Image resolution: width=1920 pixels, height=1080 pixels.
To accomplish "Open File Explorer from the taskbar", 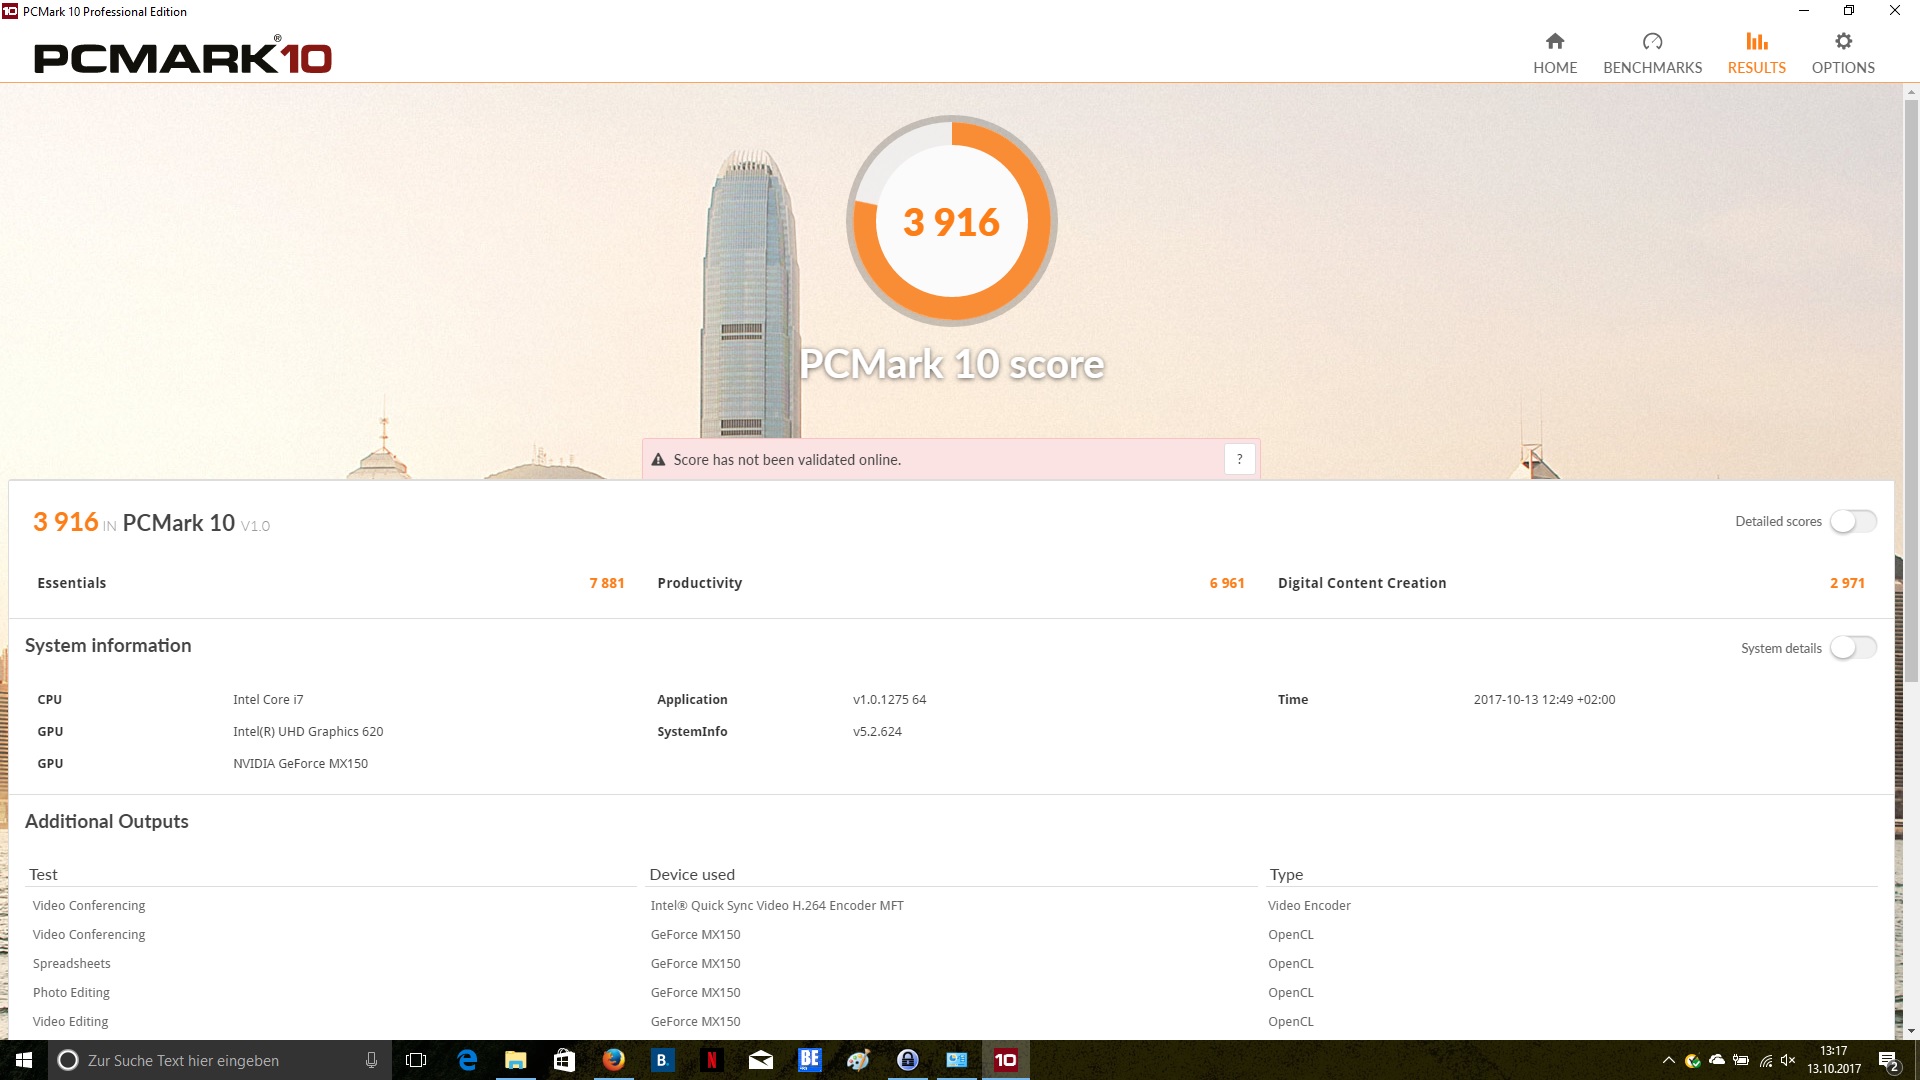I will 515,1060.
